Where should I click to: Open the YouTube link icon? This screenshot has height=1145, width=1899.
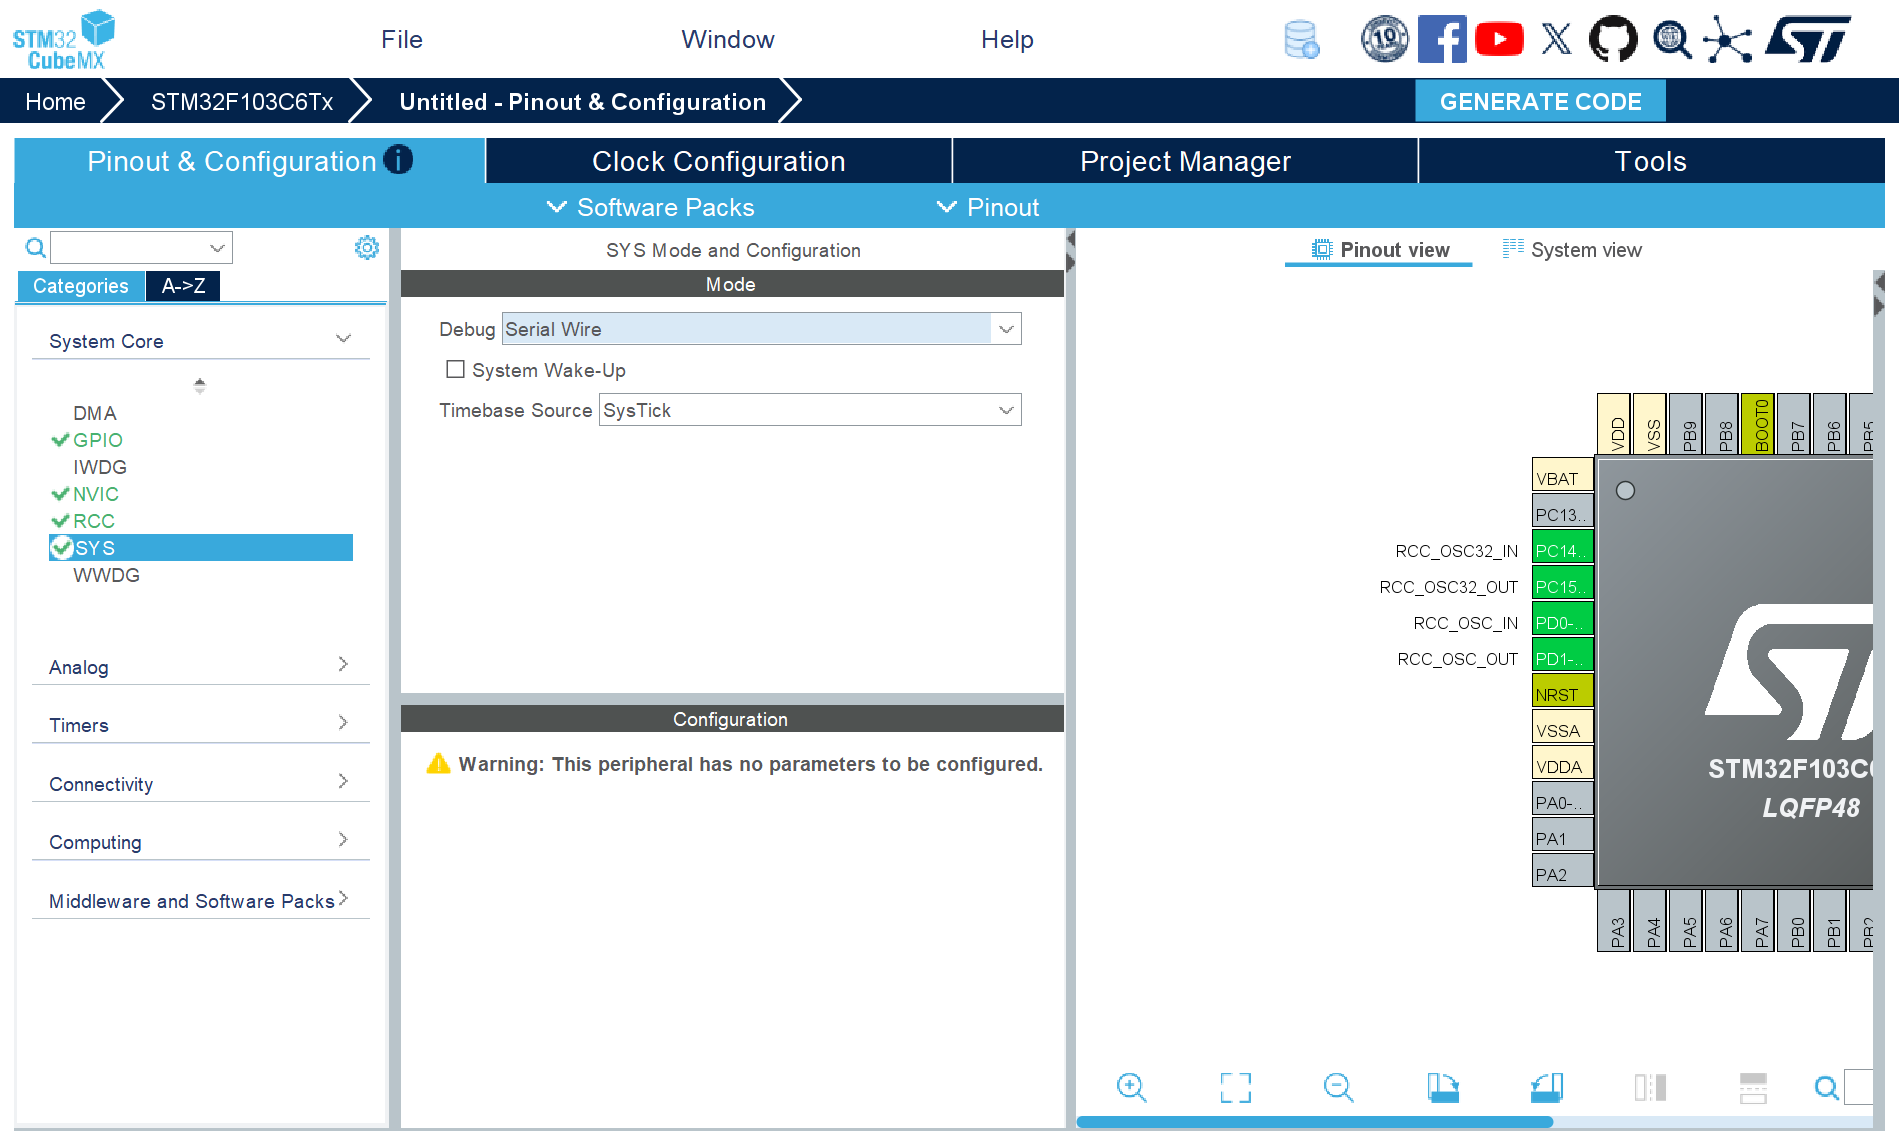coord(1499,40)
